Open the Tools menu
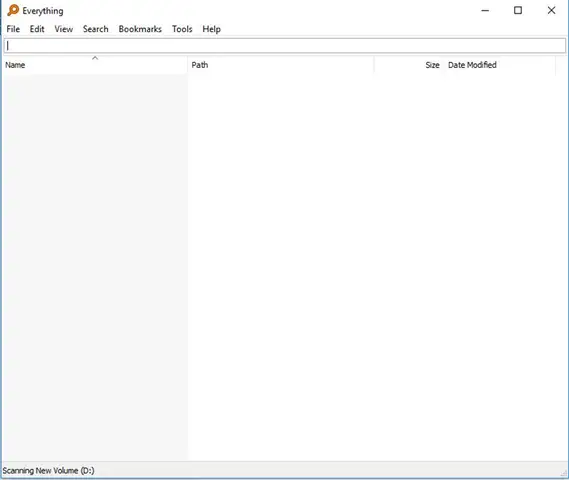 pos(182,29)
